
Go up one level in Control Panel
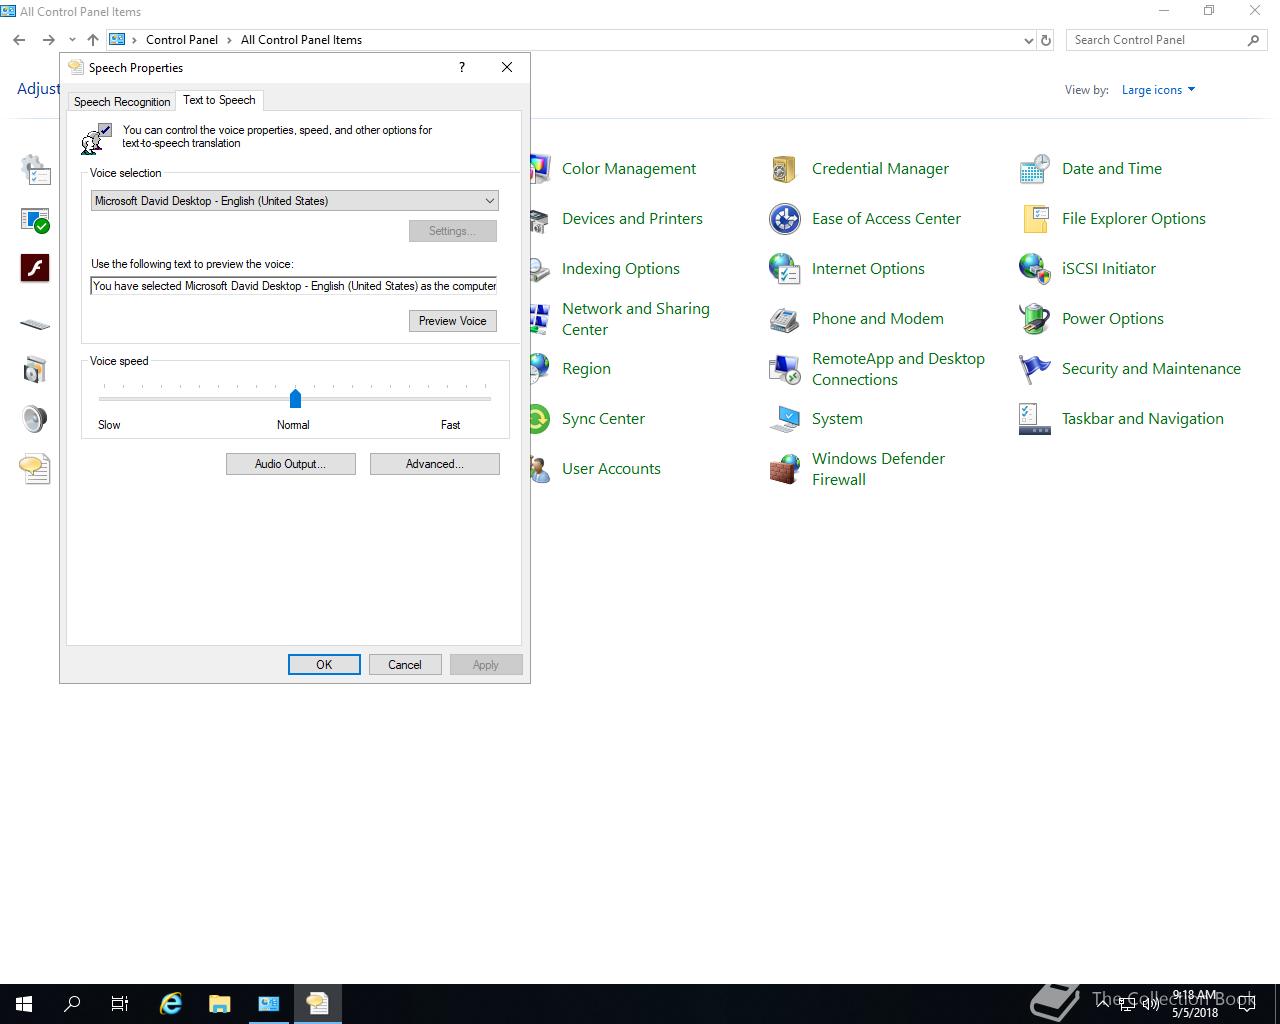[x=93, y=40]
